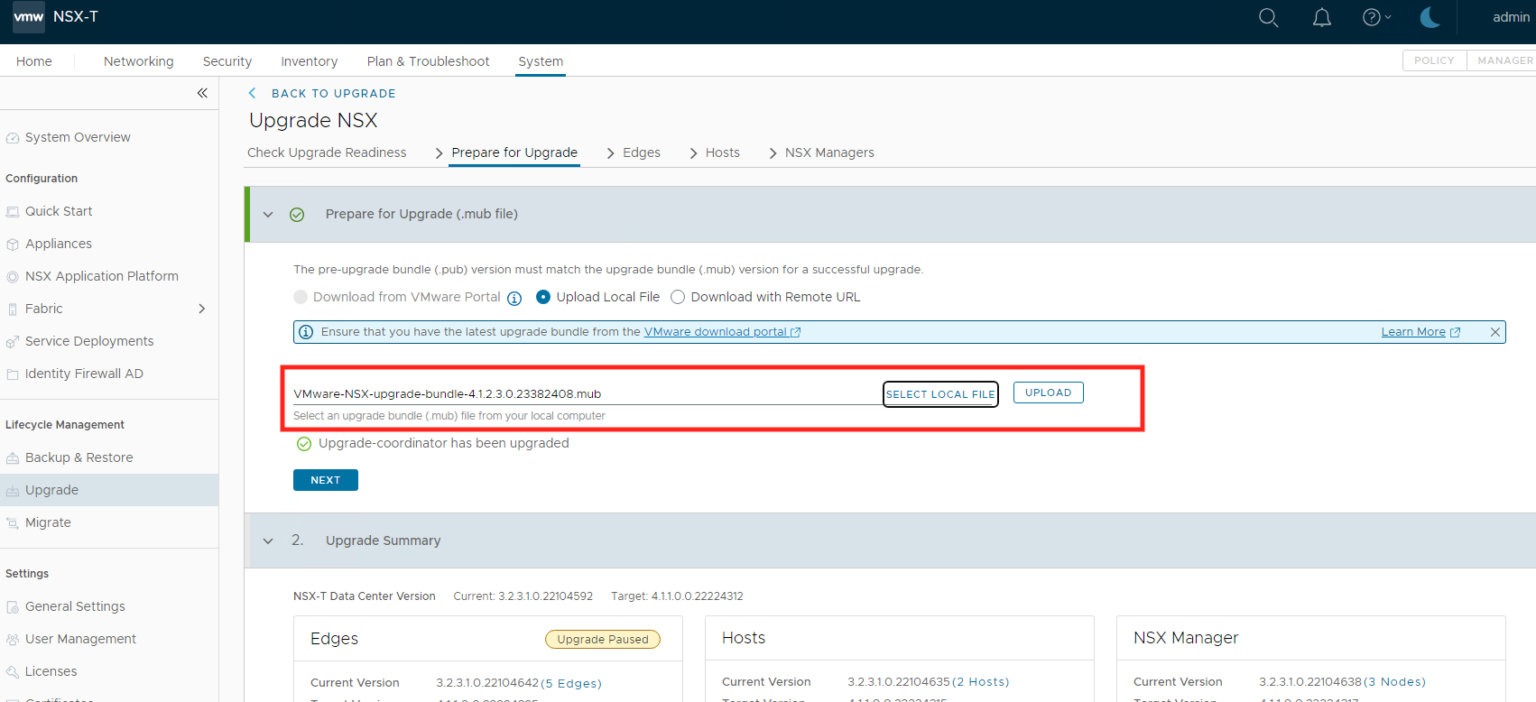
Task: Click the Migrate sidebar icon
Action: click(x=13, y=522)
